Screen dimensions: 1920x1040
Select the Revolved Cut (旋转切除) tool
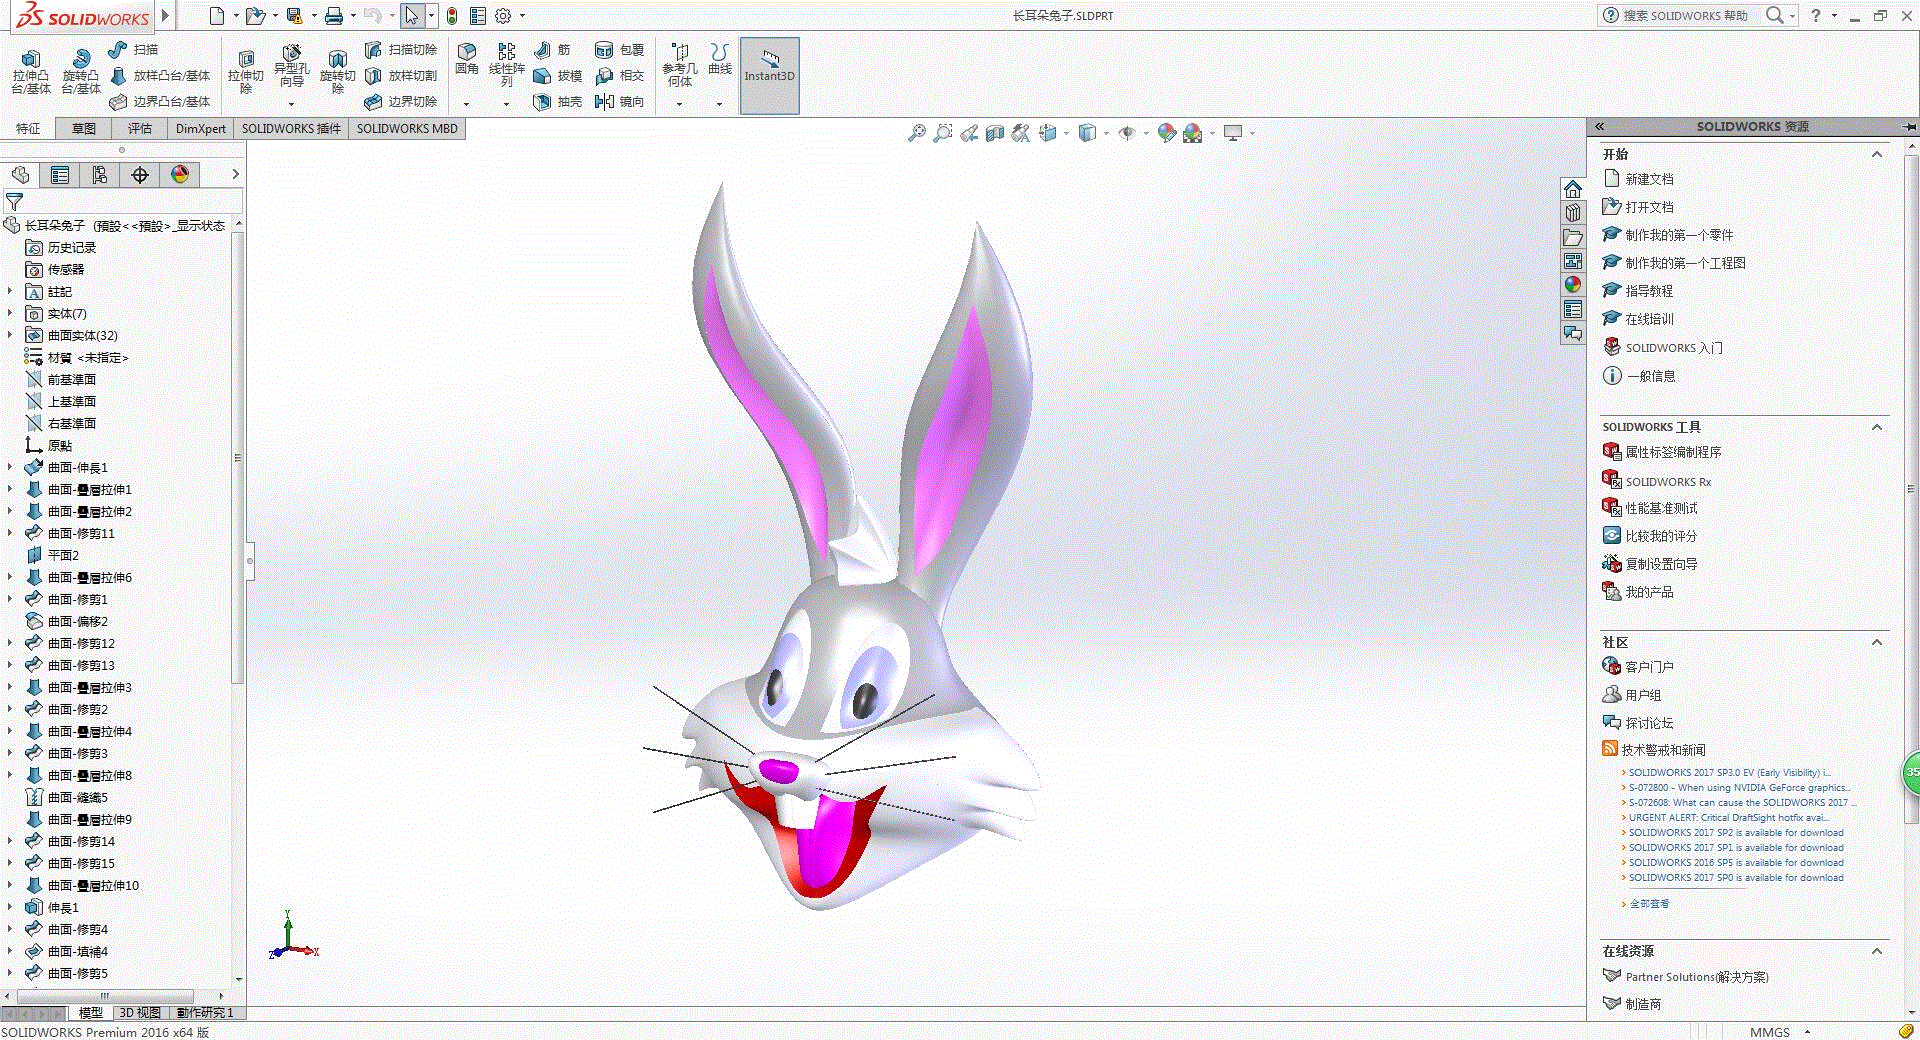coord(338,71)
